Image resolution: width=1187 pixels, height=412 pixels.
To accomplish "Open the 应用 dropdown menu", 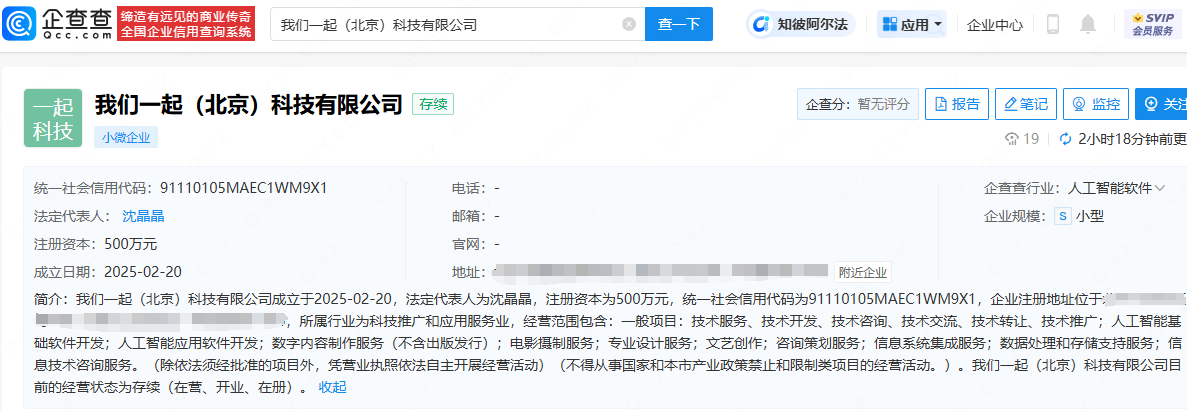I will click(911, 25).
